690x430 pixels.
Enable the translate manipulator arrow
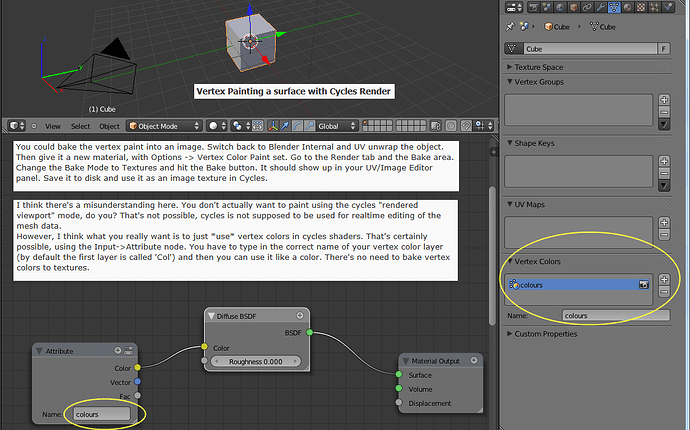pos(285,126)
